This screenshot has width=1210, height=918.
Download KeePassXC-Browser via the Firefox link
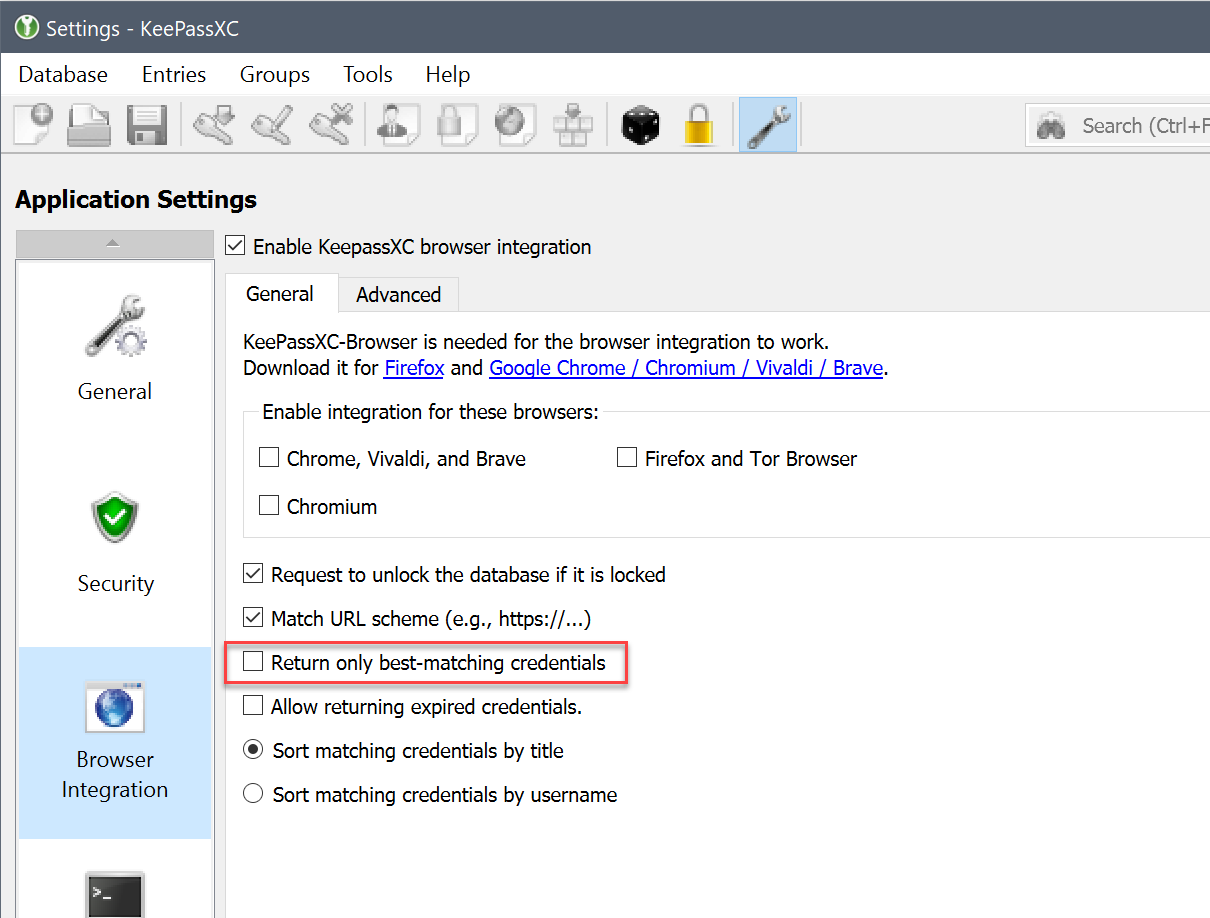tap(413, 368)
